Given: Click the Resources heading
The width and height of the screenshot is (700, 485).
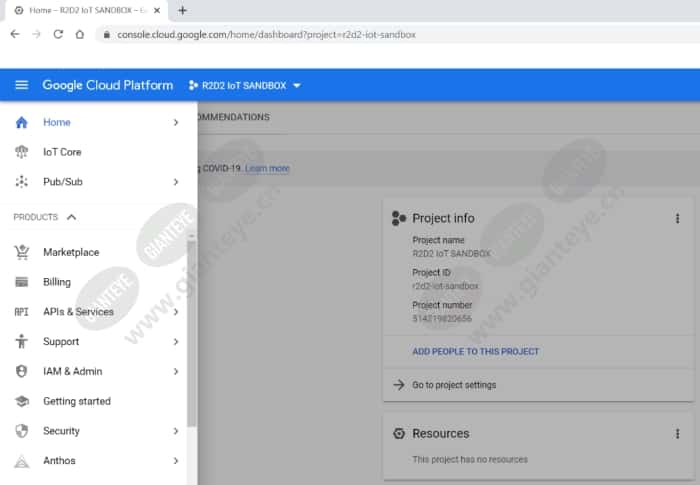Looking at the screenshot, I should pyautogui.click(x=441, y=434).
